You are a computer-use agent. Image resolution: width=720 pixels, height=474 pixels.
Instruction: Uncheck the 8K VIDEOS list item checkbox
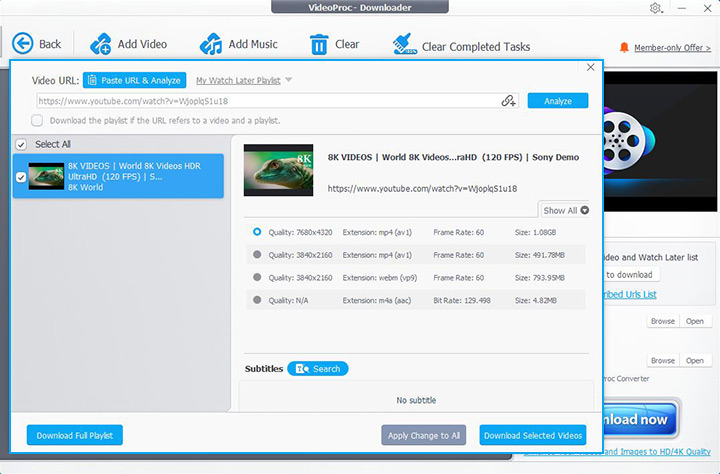[x=21, y=177]
